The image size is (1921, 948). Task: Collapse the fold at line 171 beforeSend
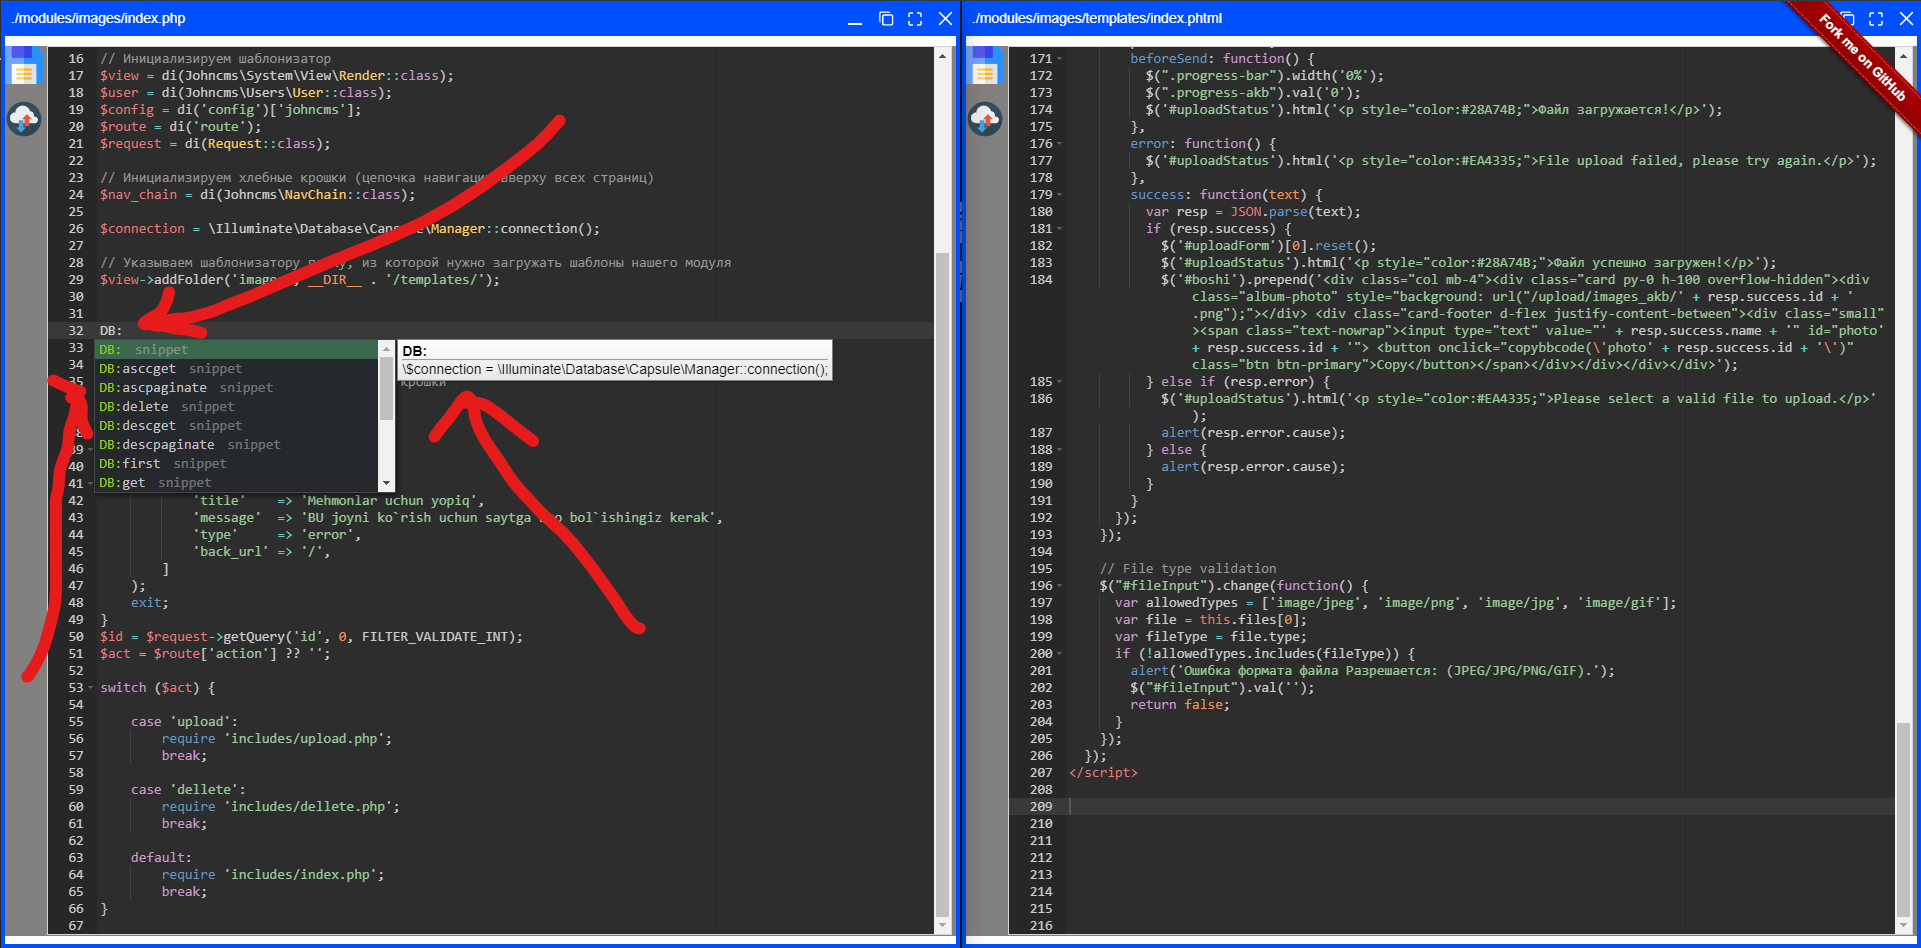[1060, 59]
